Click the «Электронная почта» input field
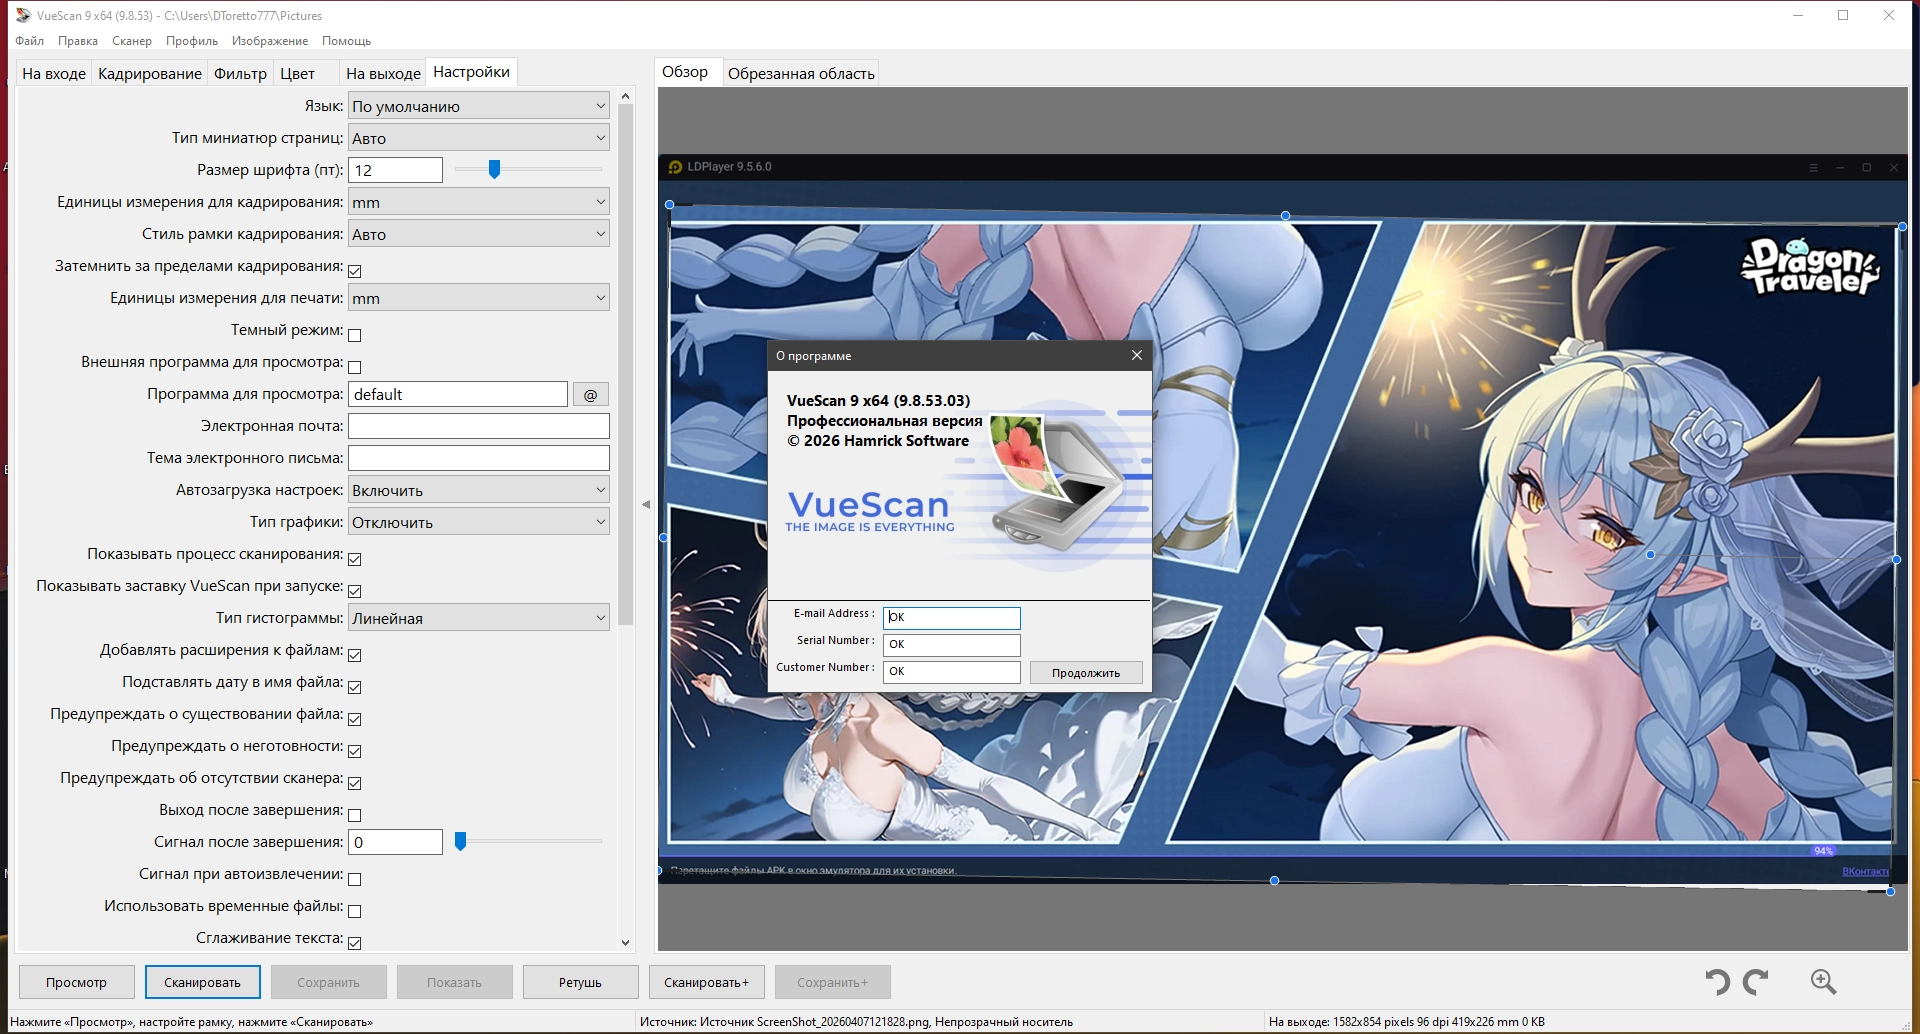 click(479, 426)
